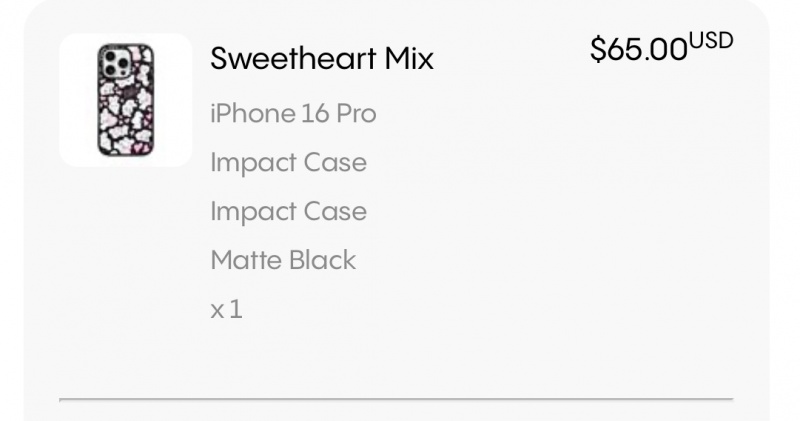The image size is (800, 421).
Task: Select the Matte Black color option text
Action: coord(283,260)
